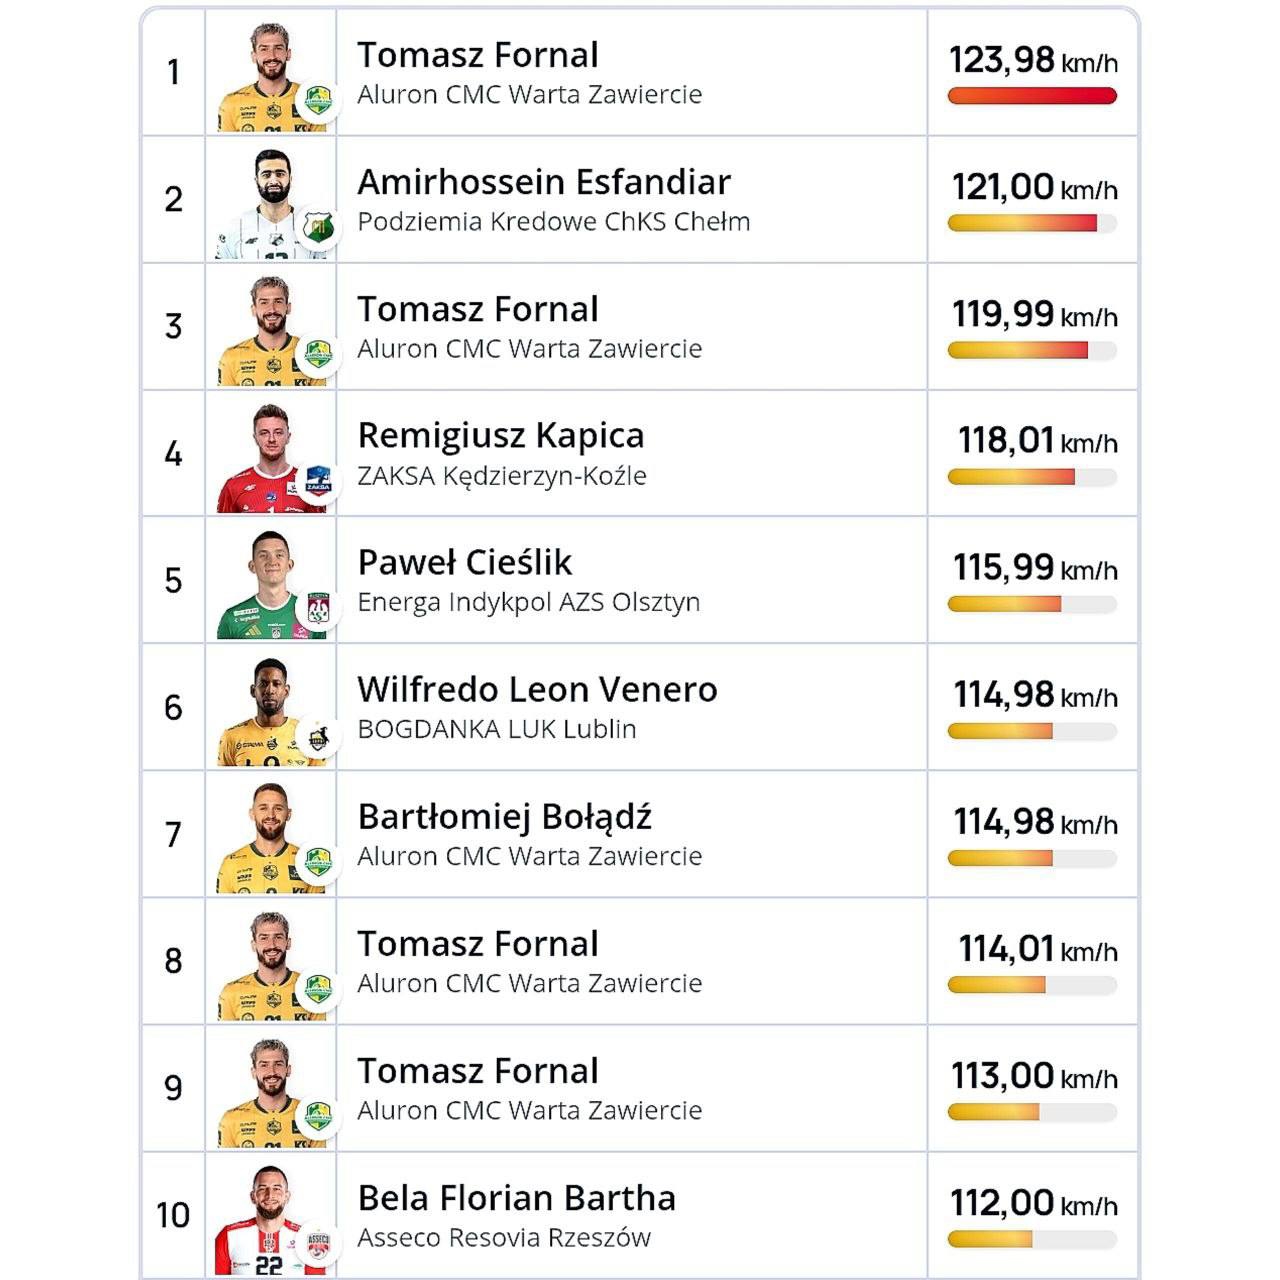Open the BOGDANKA LUK Lublin team link
The width and height of the screenshot is (1280, 1280).
pyautogui.click(x=497, y=729)
